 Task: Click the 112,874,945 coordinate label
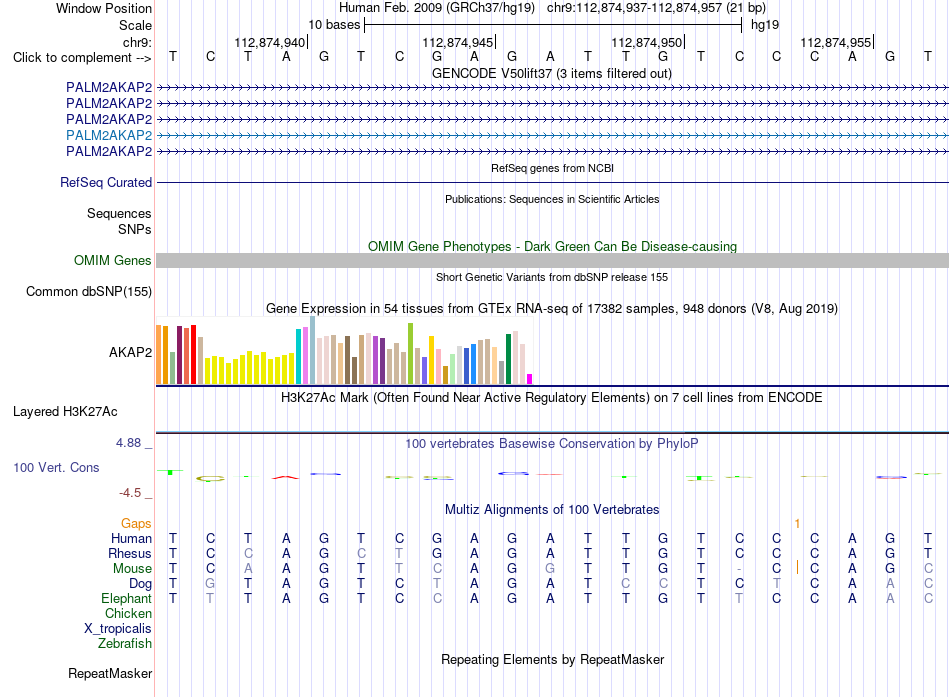pos(458,42)
